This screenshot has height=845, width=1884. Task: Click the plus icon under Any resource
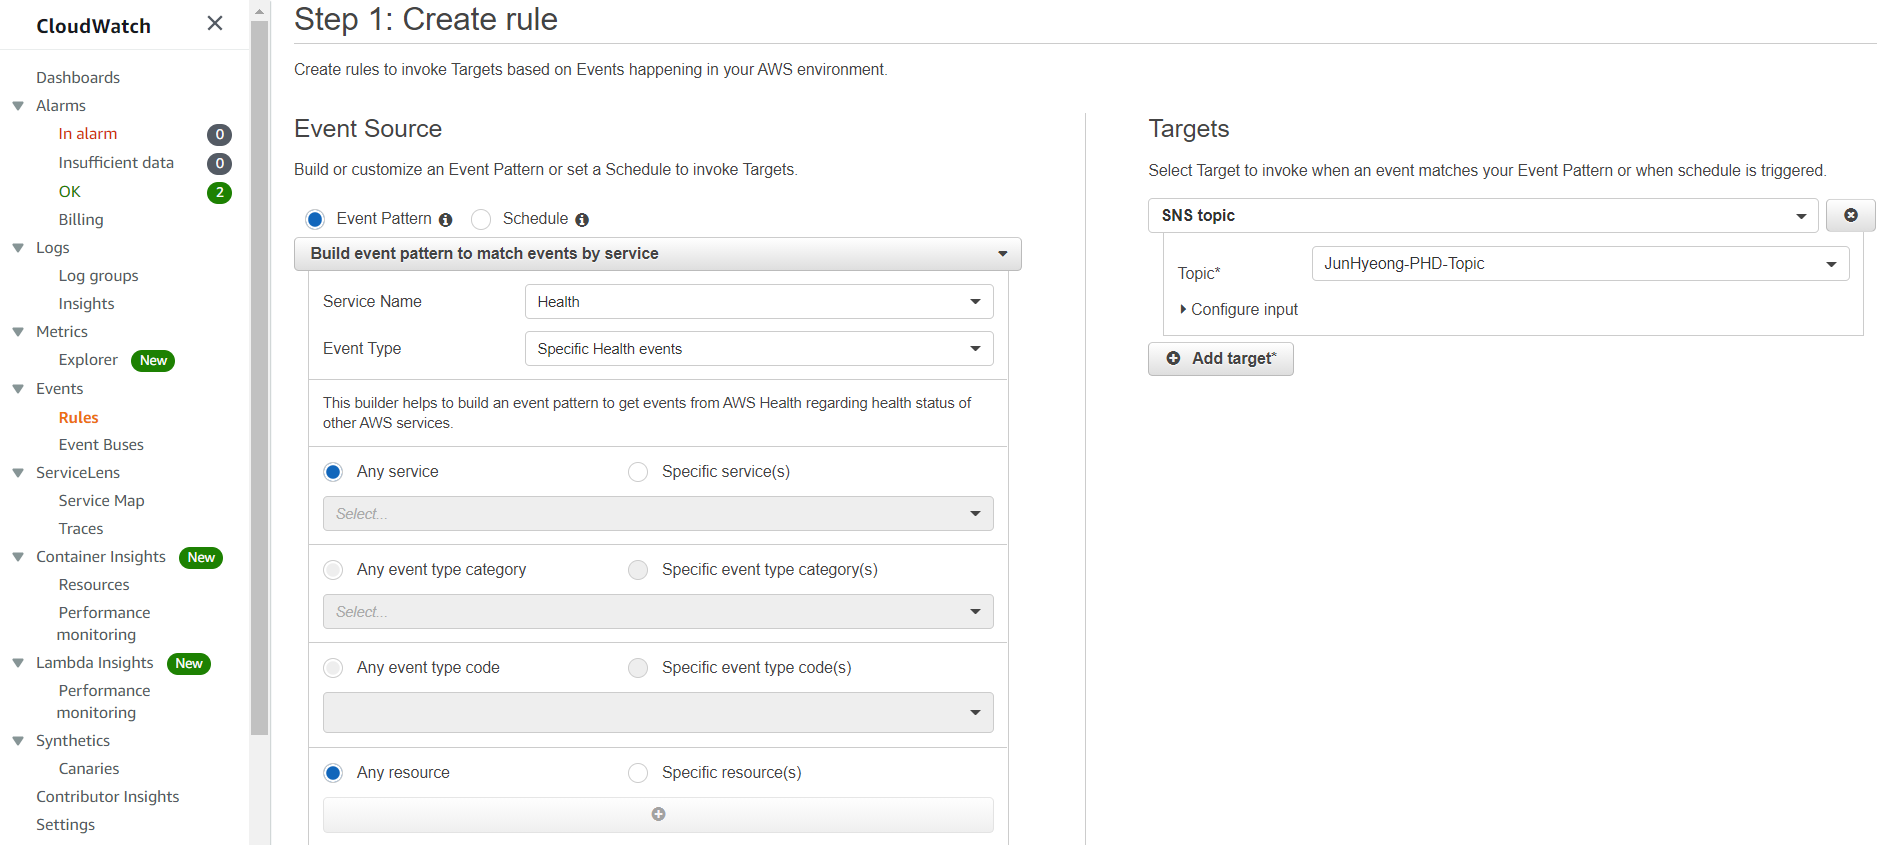658,814
